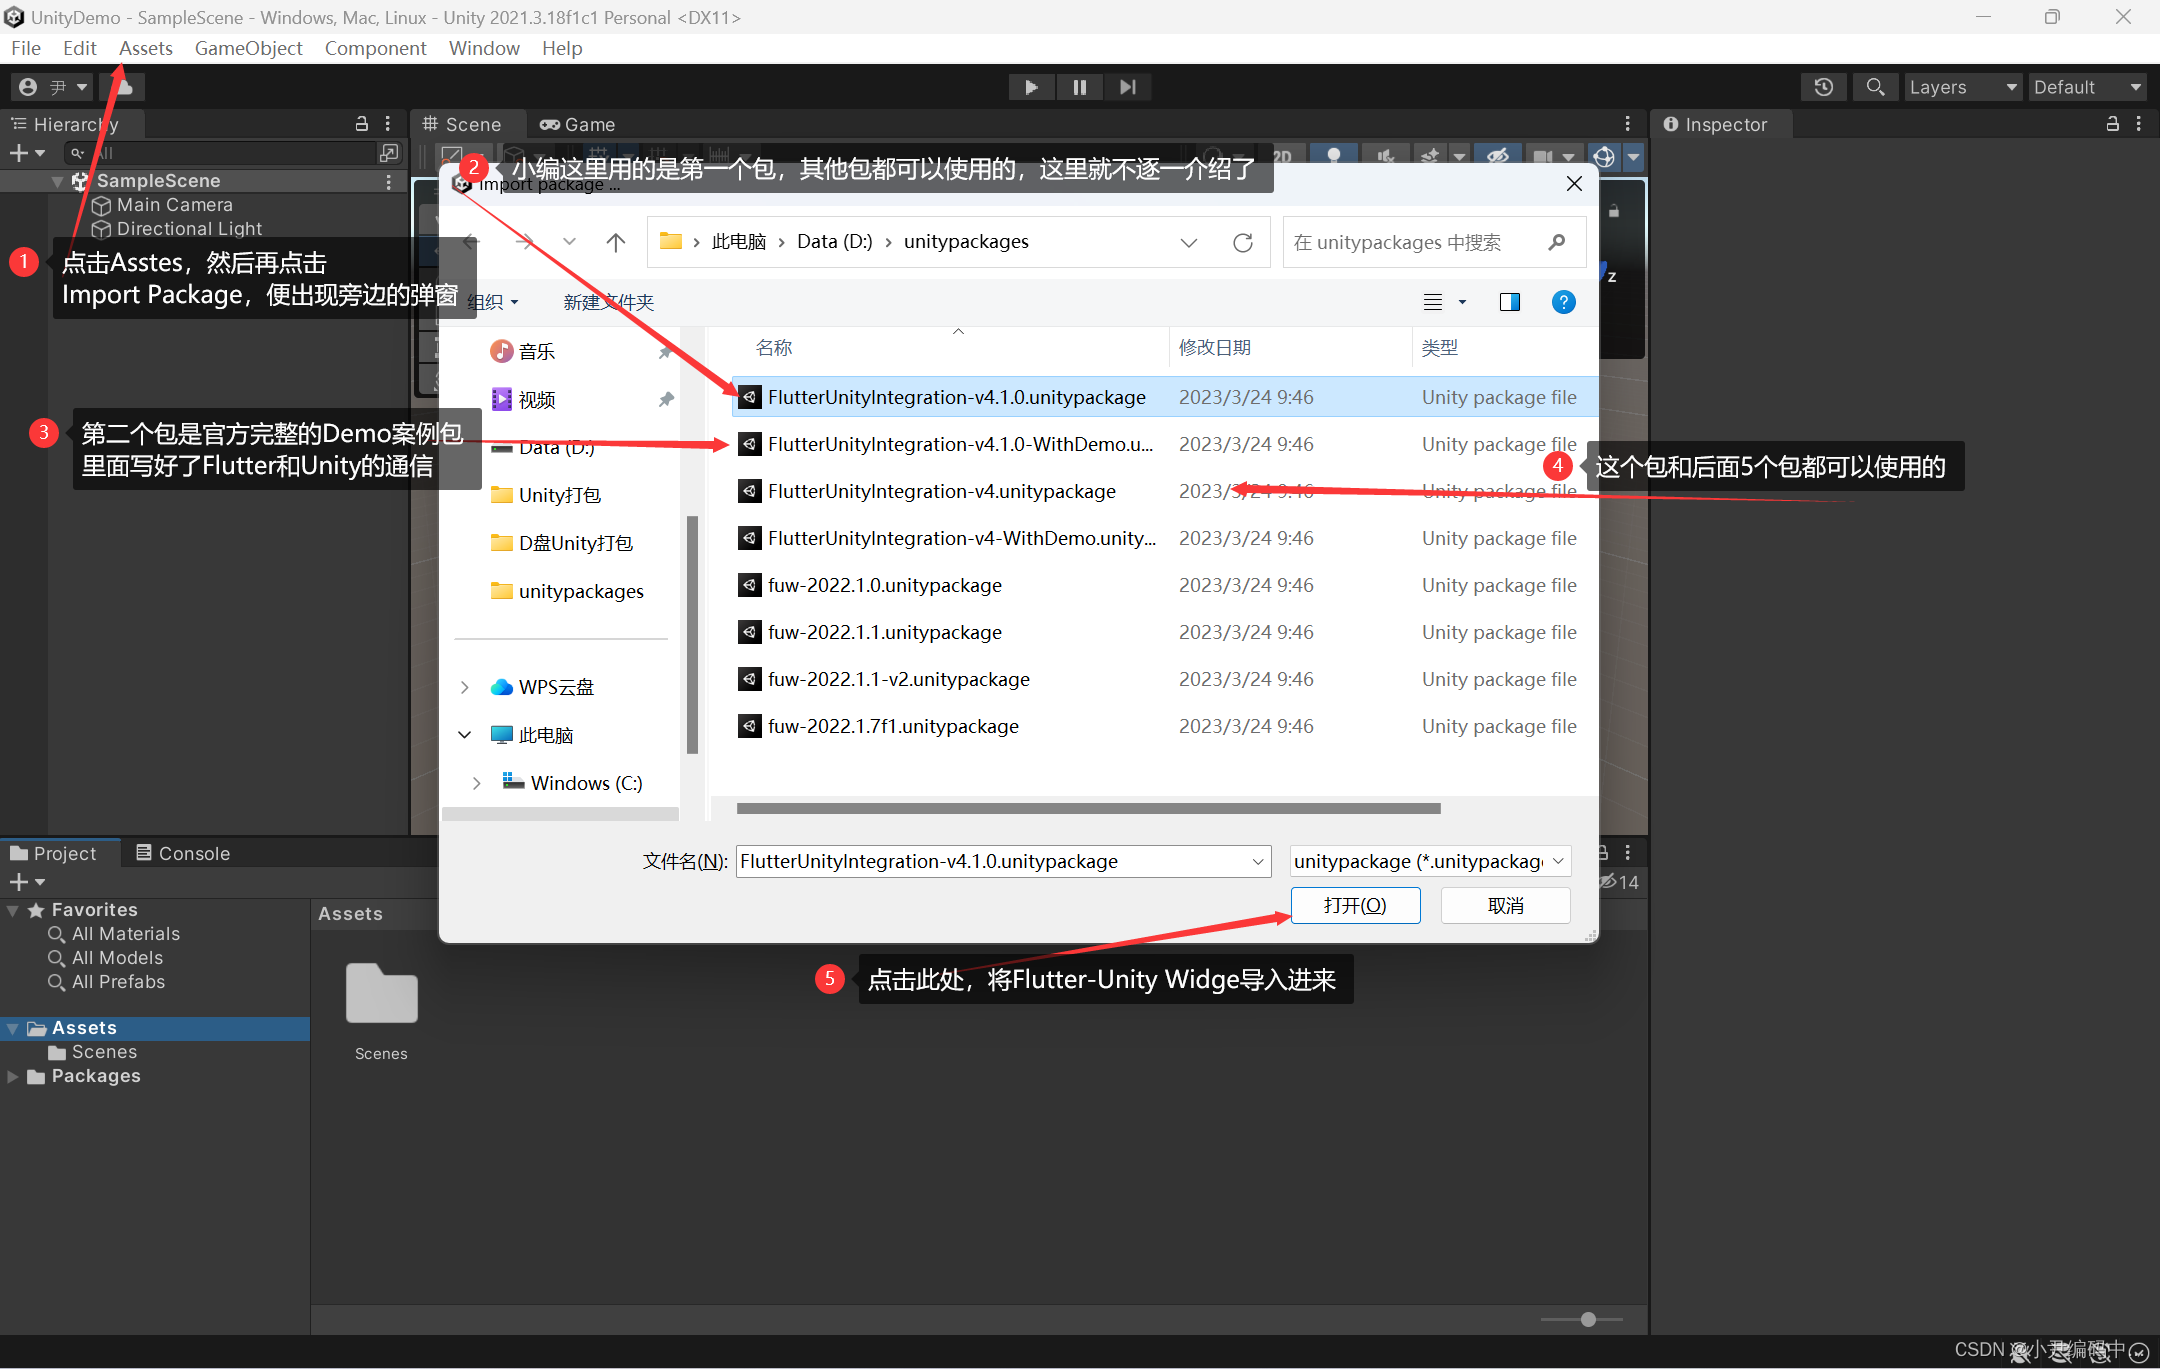Toggle the preview pane icon in the import dialog

click(1509, 302)
